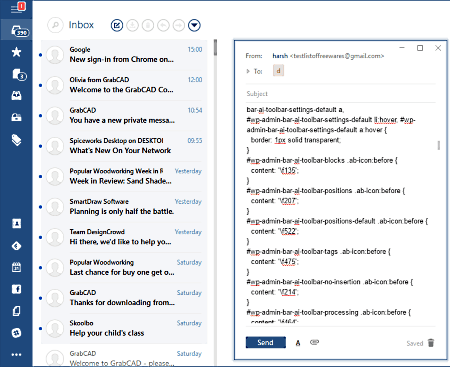Click the message list scrollbar

point(215,48)
